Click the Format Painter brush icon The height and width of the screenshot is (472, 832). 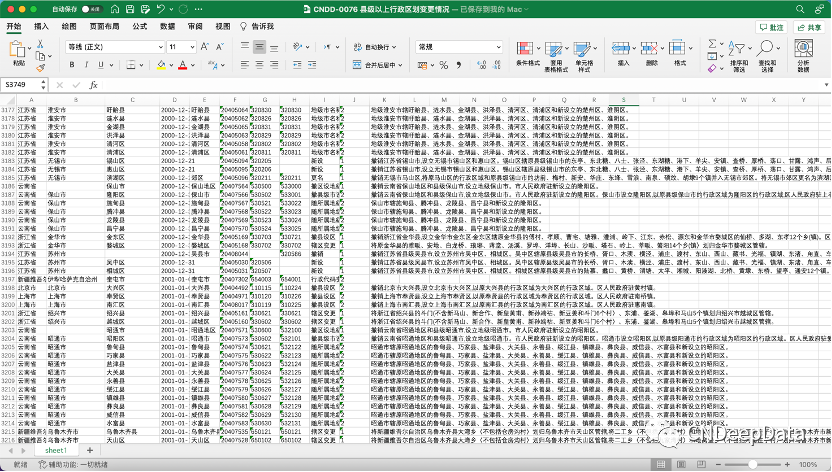pos(40,68)
